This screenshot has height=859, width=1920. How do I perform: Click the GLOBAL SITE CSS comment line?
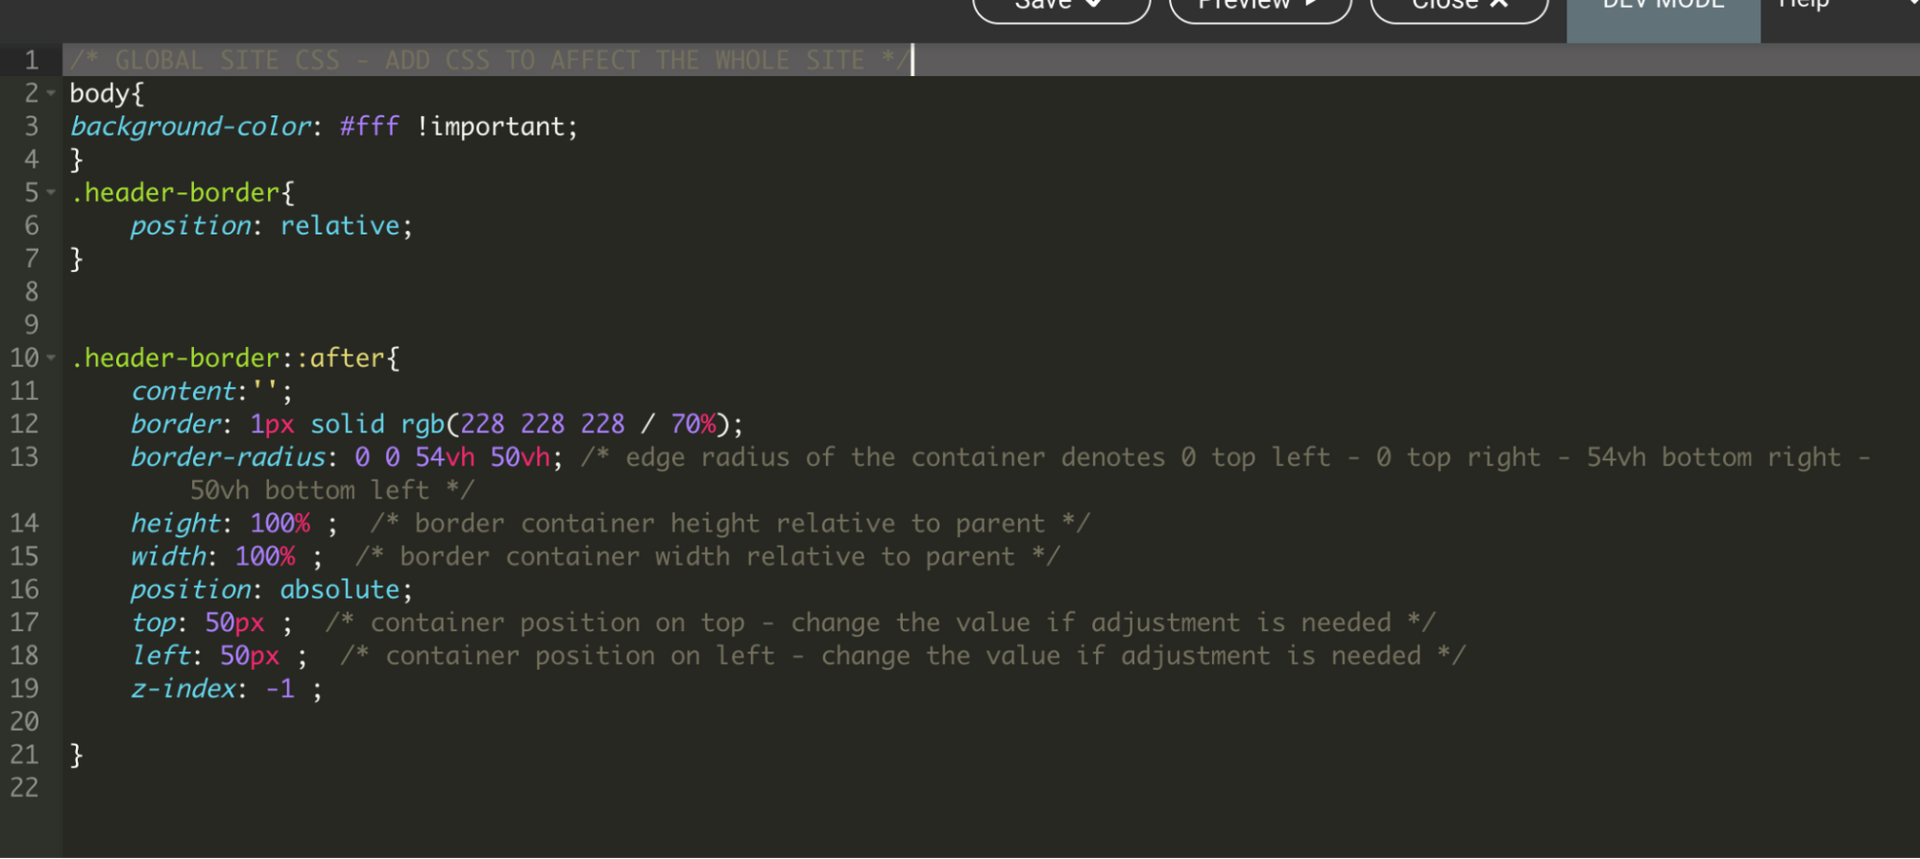(x=489, y=61)
